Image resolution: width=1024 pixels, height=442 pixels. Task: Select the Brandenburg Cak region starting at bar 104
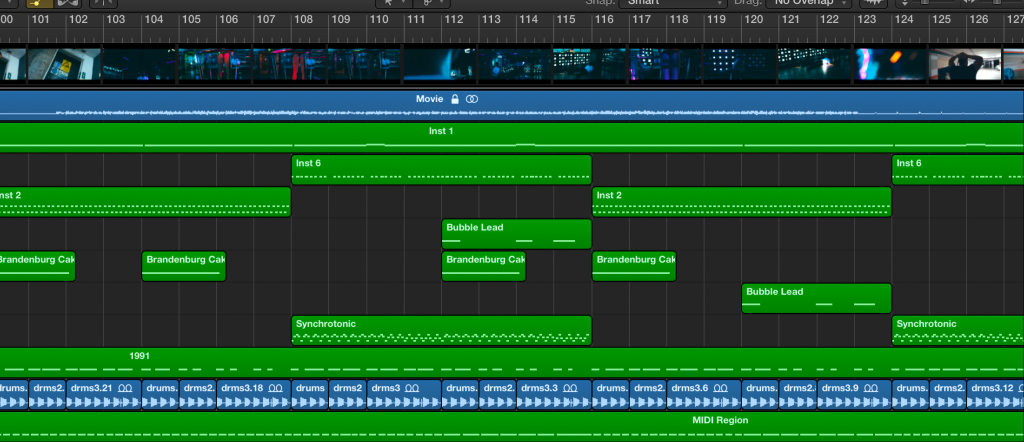(184, 266)
